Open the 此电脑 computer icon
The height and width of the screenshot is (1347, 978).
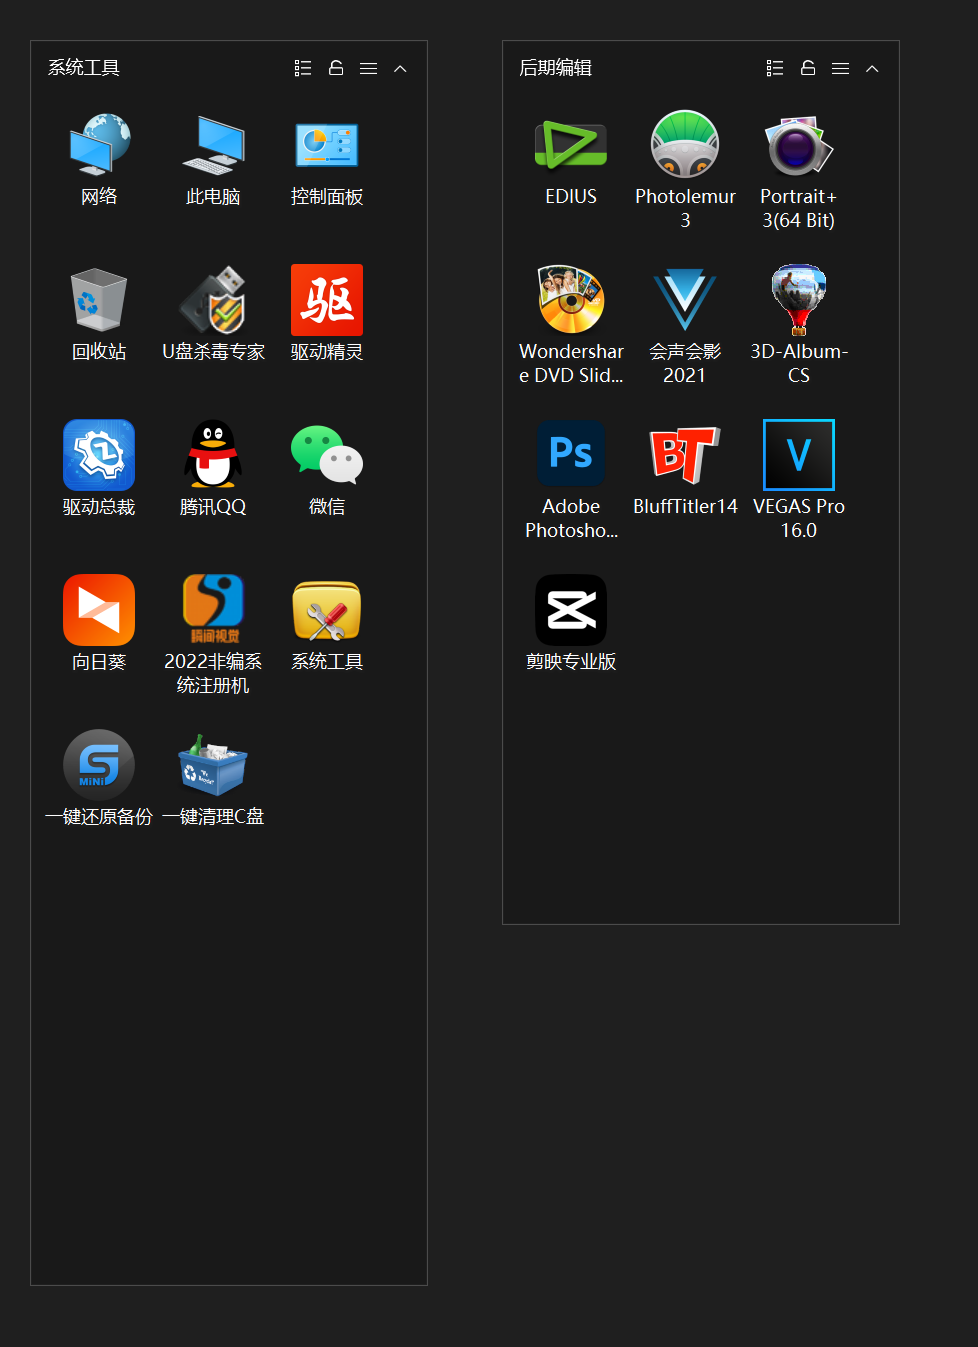pyautogui.click(x=213, y=146)
